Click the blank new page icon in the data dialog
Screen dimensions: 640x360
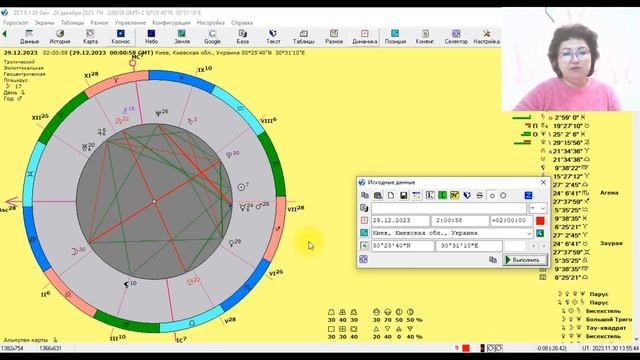(391, 196)
